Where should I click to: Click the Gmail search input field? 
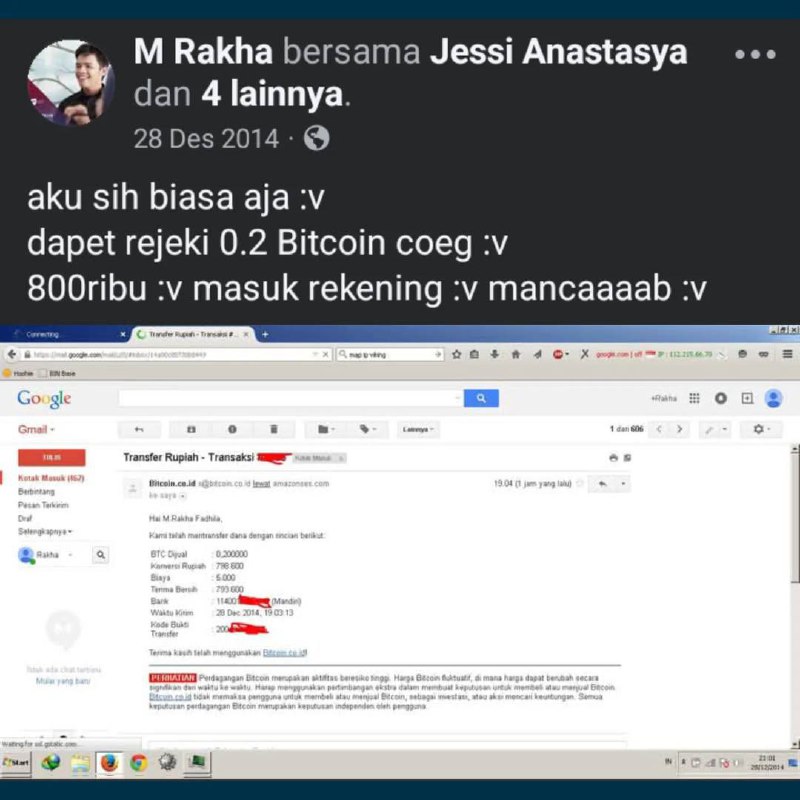click(x=291, y=398)
